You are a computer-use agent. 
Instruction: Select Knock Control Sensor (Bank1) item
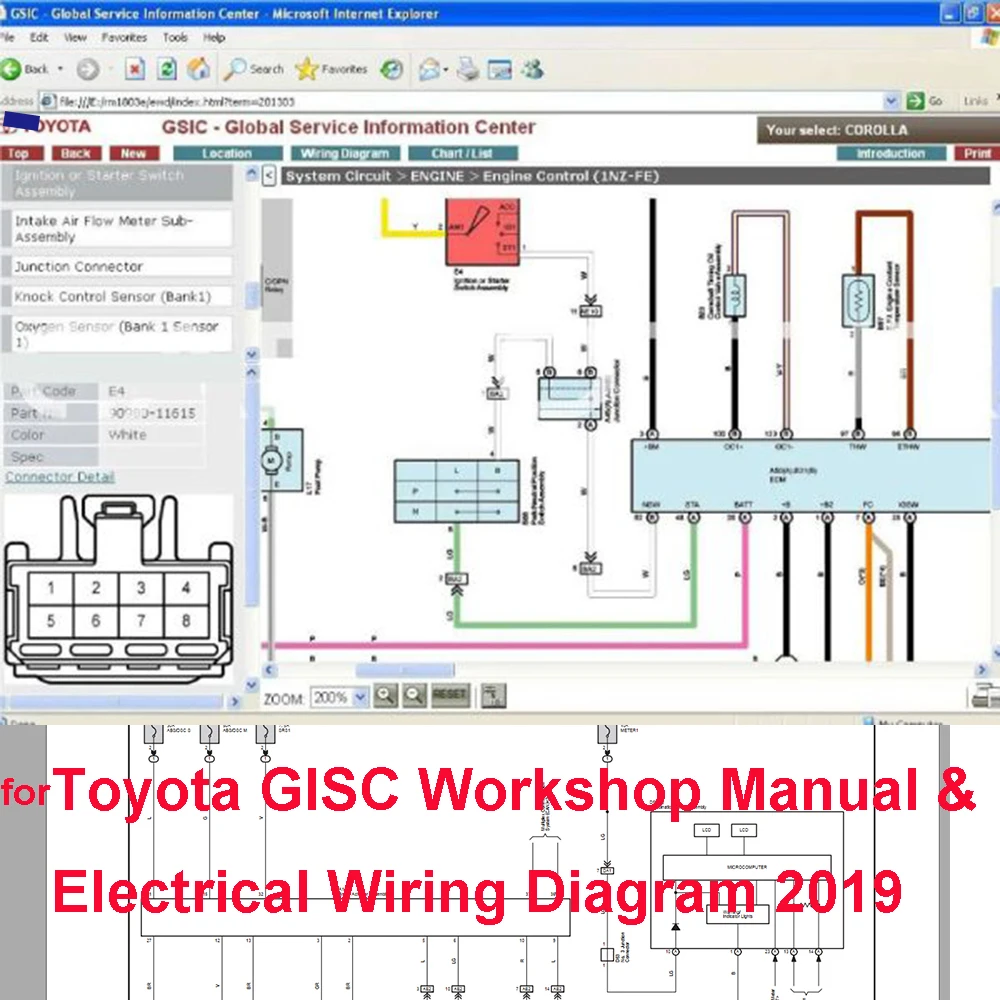click(x=118, y=297)
